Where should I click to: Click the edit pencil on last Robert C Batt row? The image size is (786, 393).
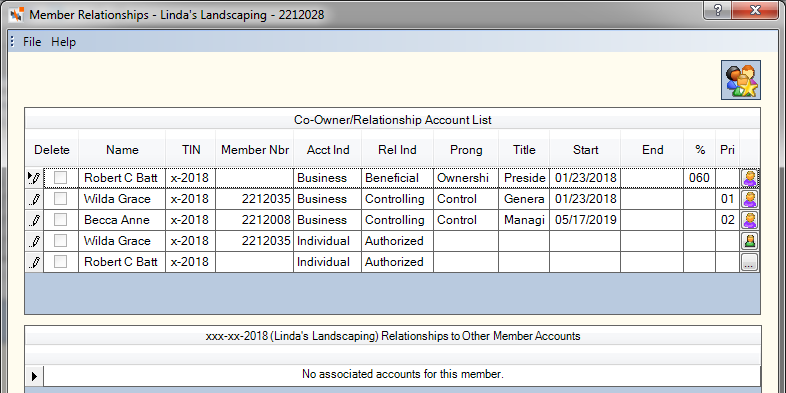(x=35, y=262)
